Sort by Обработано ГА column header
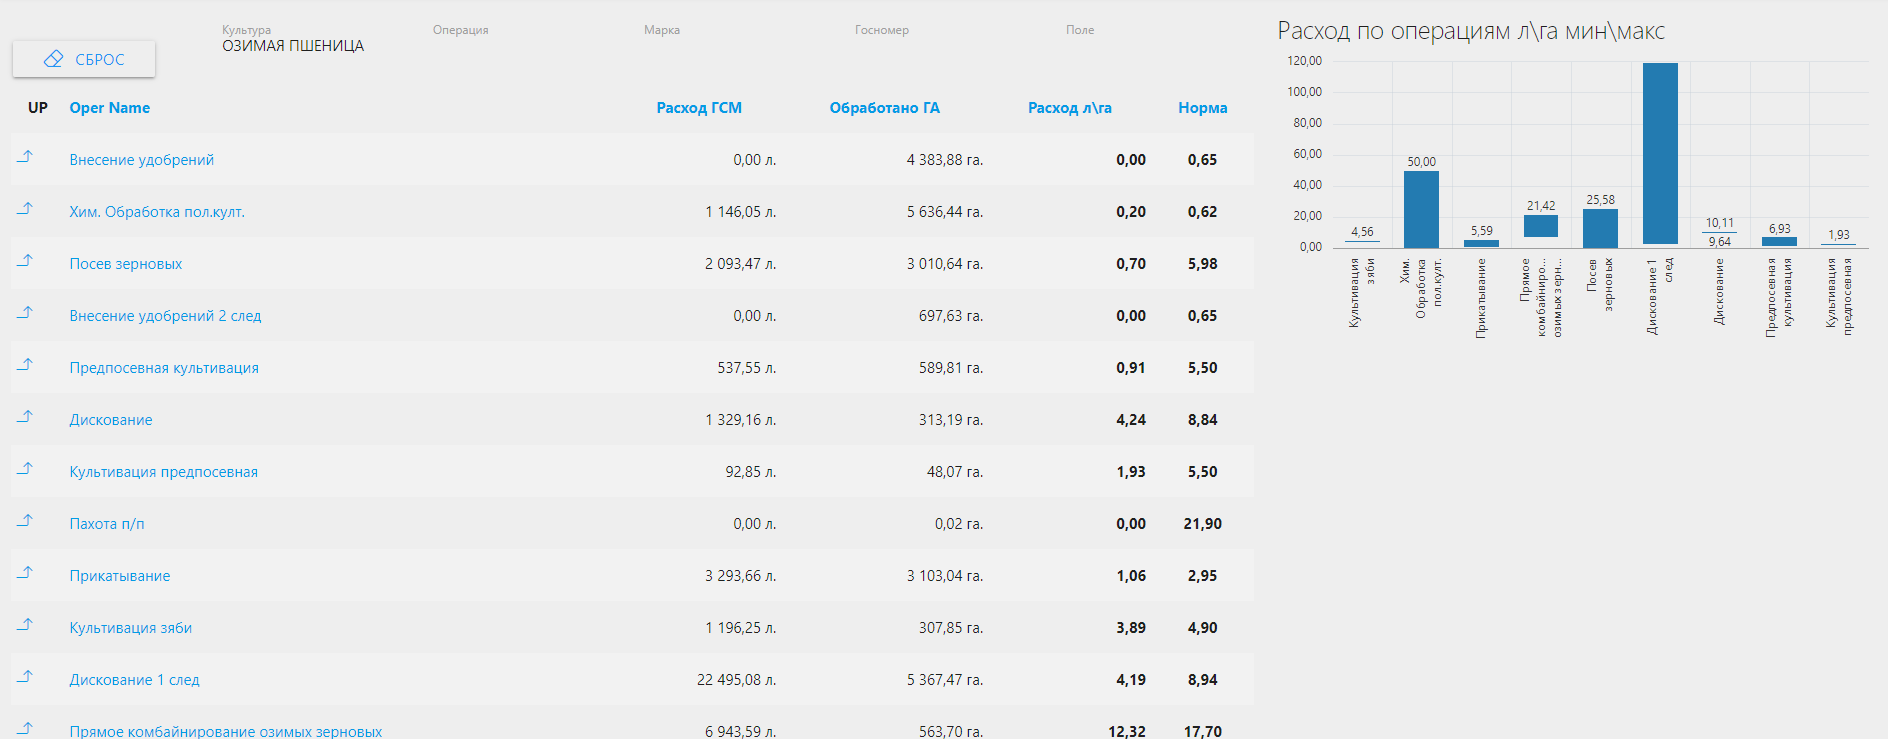 884,108
